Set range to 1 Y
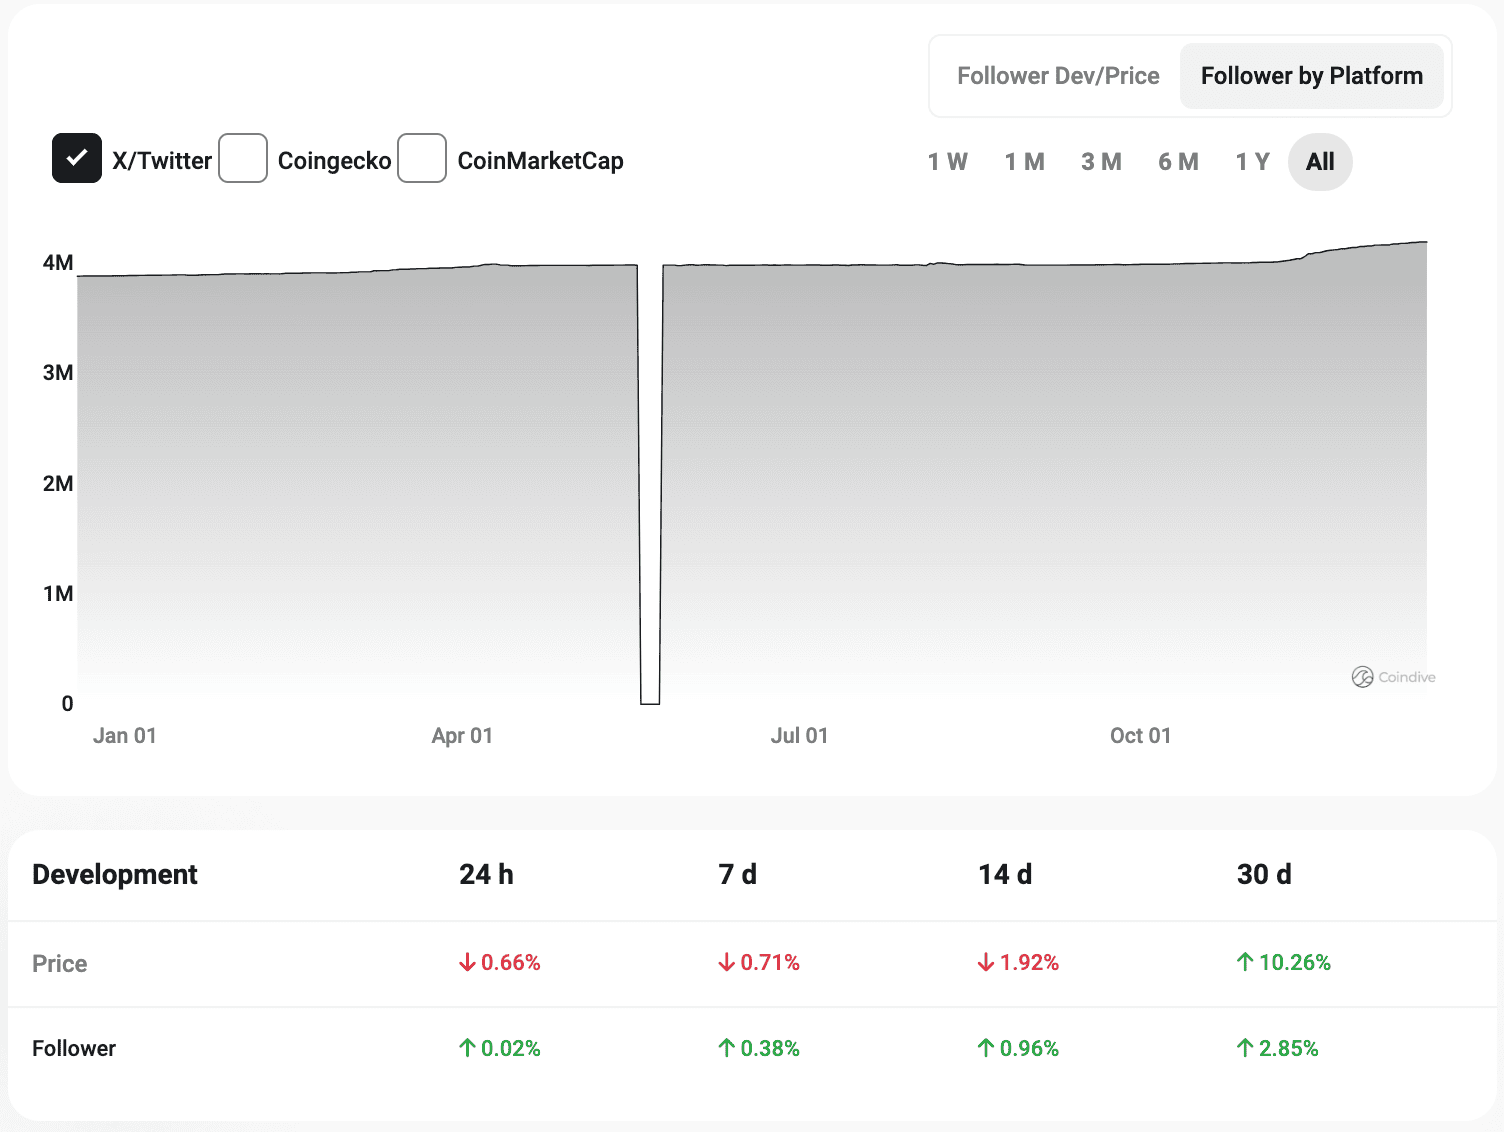Viewport: 1504px width, 1132px height. click(x=1252, y=162)
